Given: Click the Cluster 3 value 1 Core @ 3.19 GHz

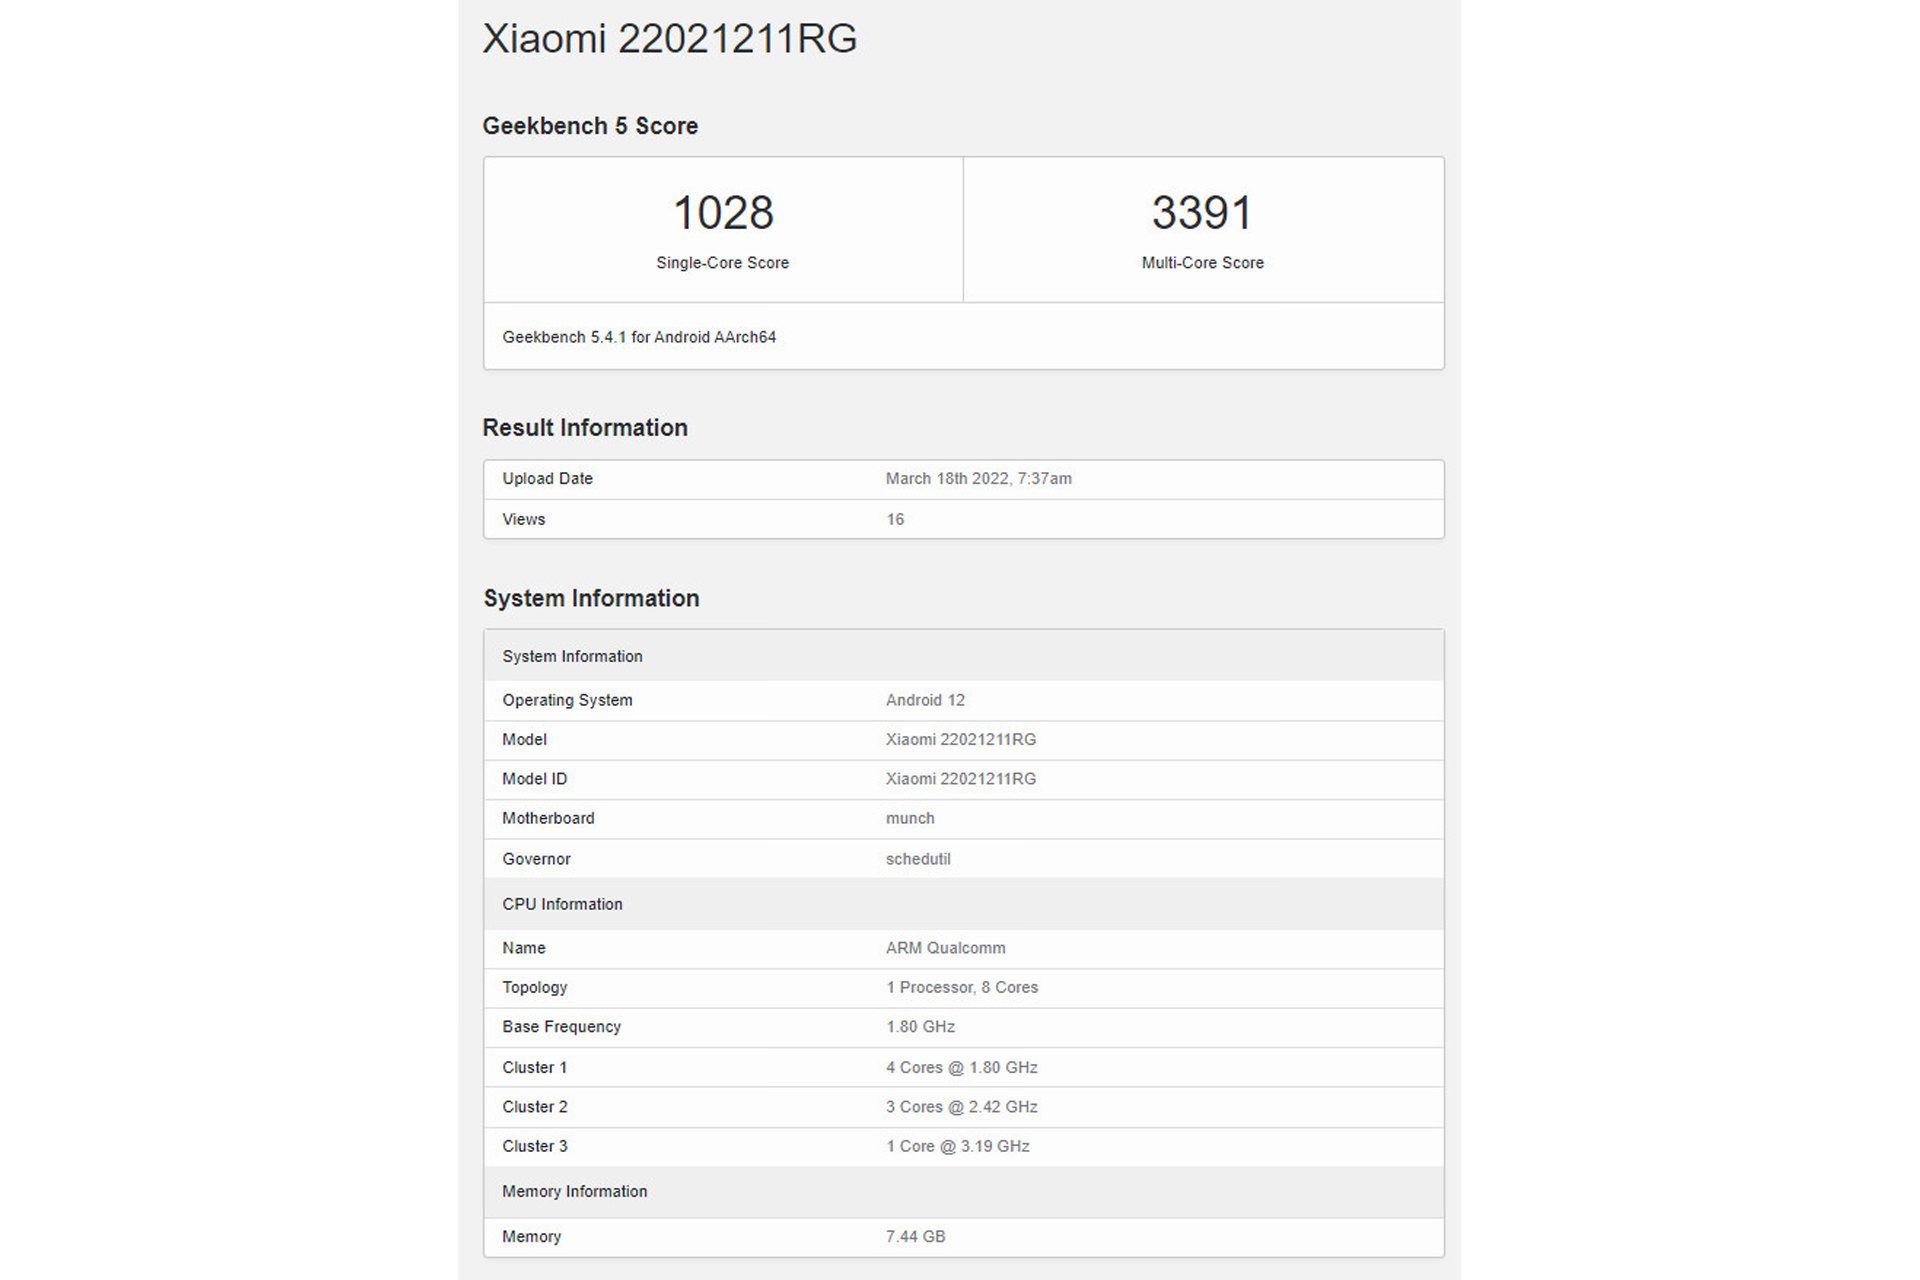Looking at the screenshot, I should coord(957,1146).
